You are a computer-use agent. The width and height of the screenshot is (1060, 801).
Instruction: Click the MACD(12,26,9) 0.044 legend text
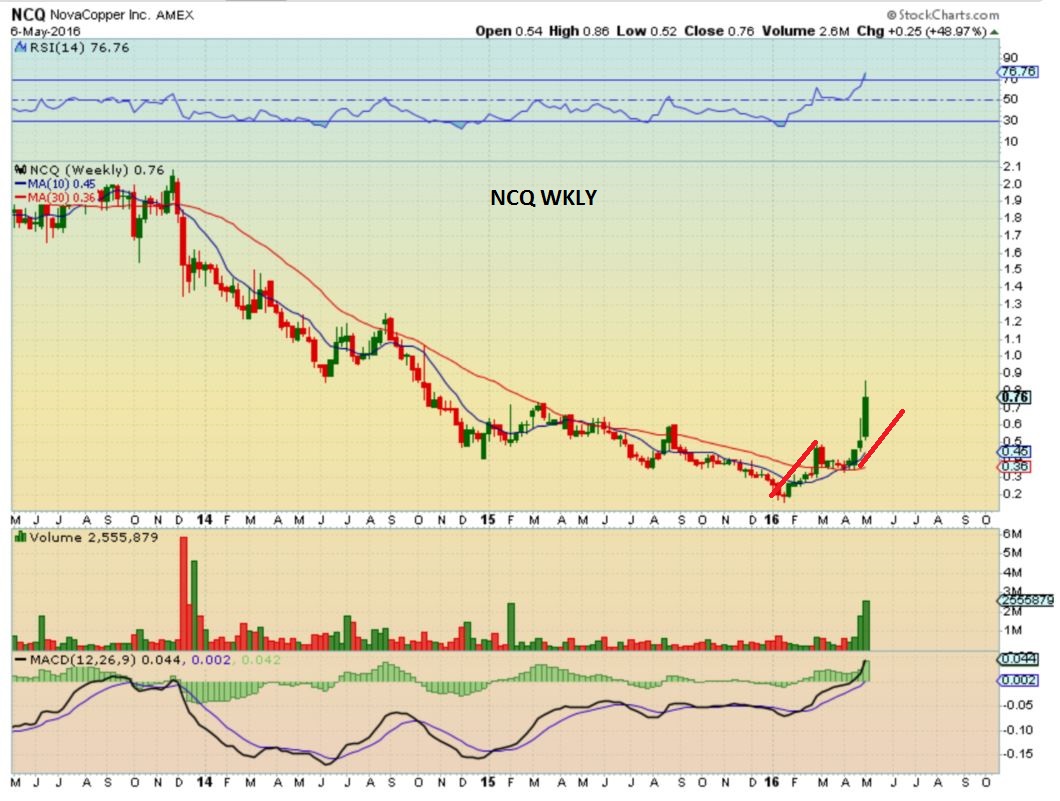pos(105,660)
